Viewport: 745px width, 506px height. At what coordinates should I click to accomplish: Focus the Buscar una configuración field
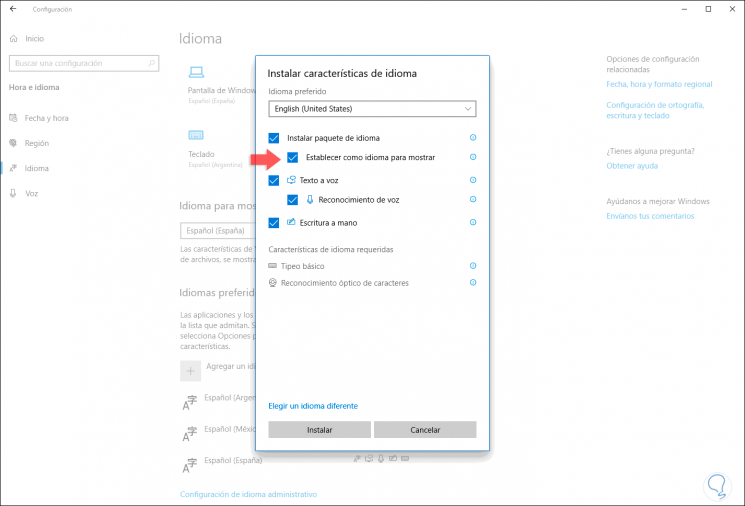[84, 63]
